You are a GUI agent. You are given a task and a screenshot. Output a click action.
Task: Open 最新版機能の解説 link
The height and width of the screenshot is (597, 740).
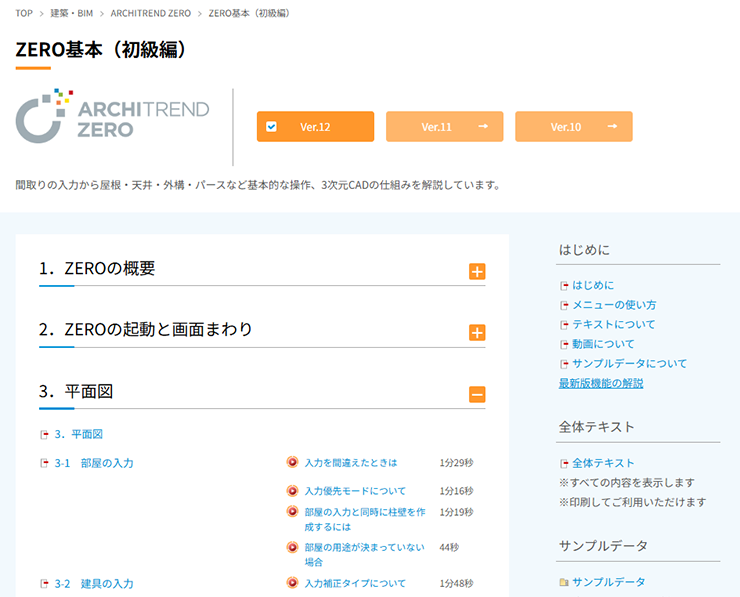[601, 383]
